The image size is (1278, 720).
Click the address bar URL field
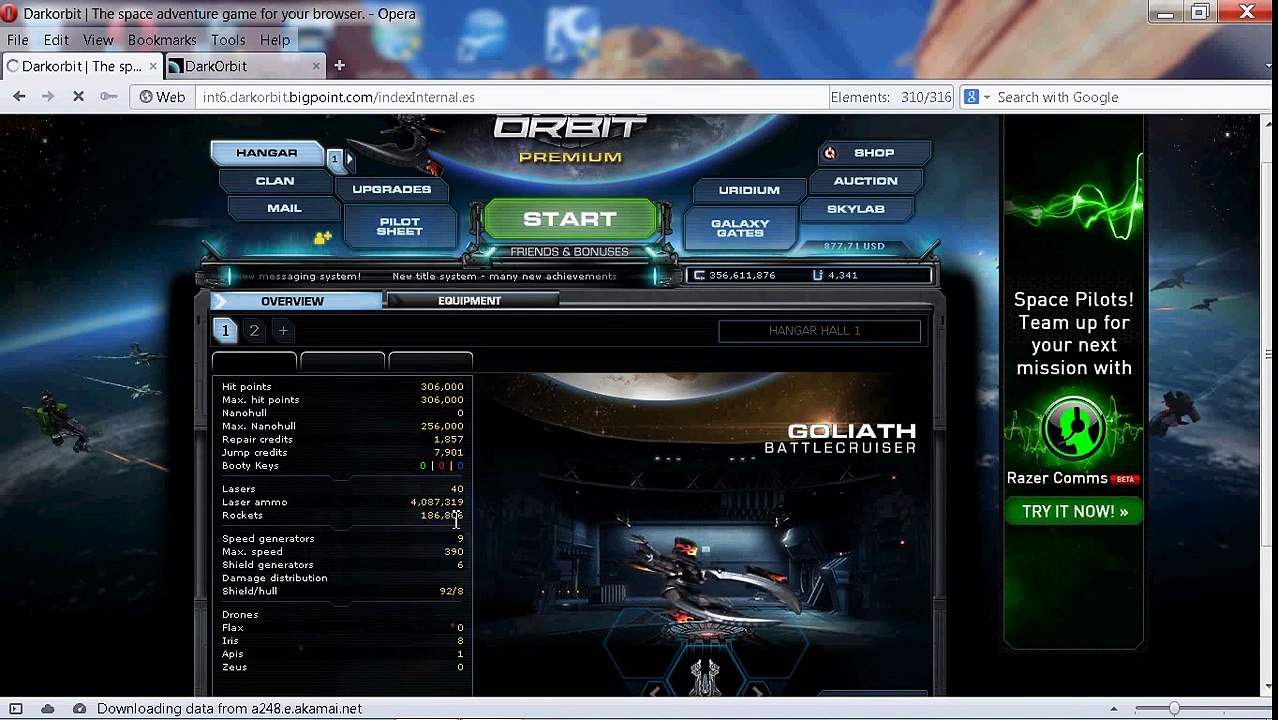tap(510, 97)
